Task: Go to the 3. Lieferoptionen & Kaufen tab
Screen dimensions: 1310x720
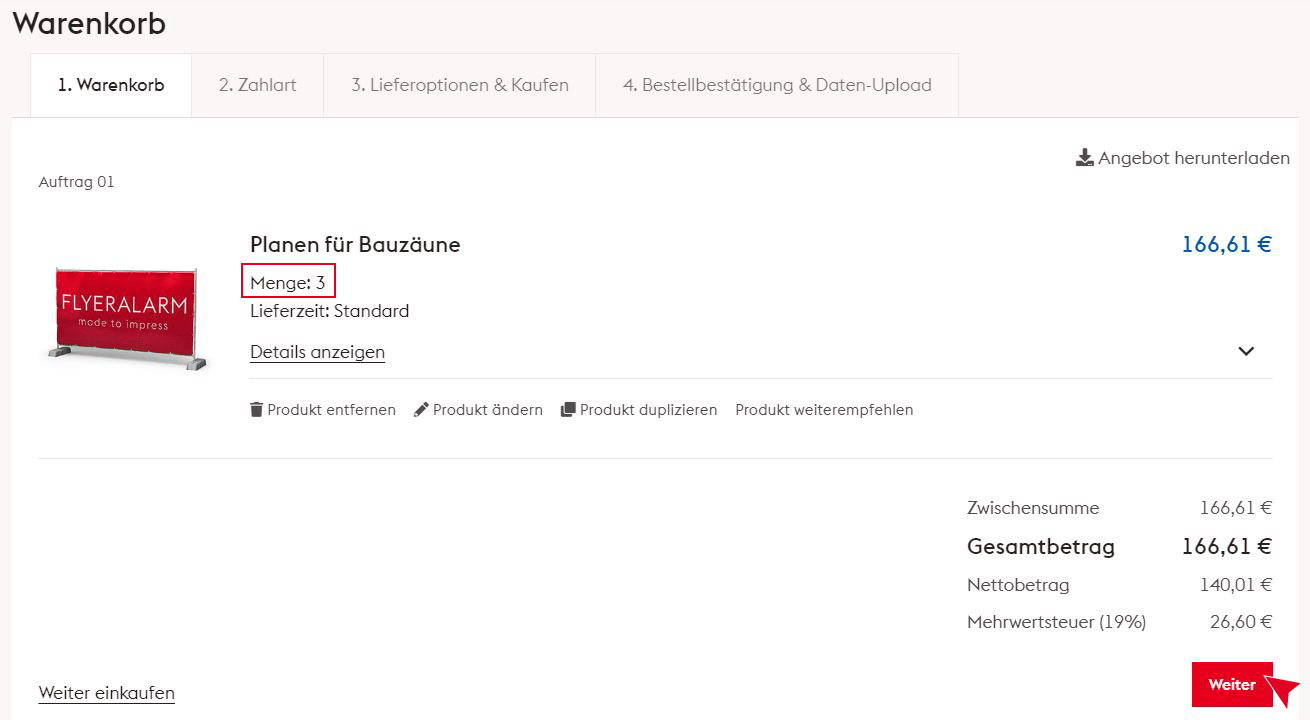Action: coord(460,85)
